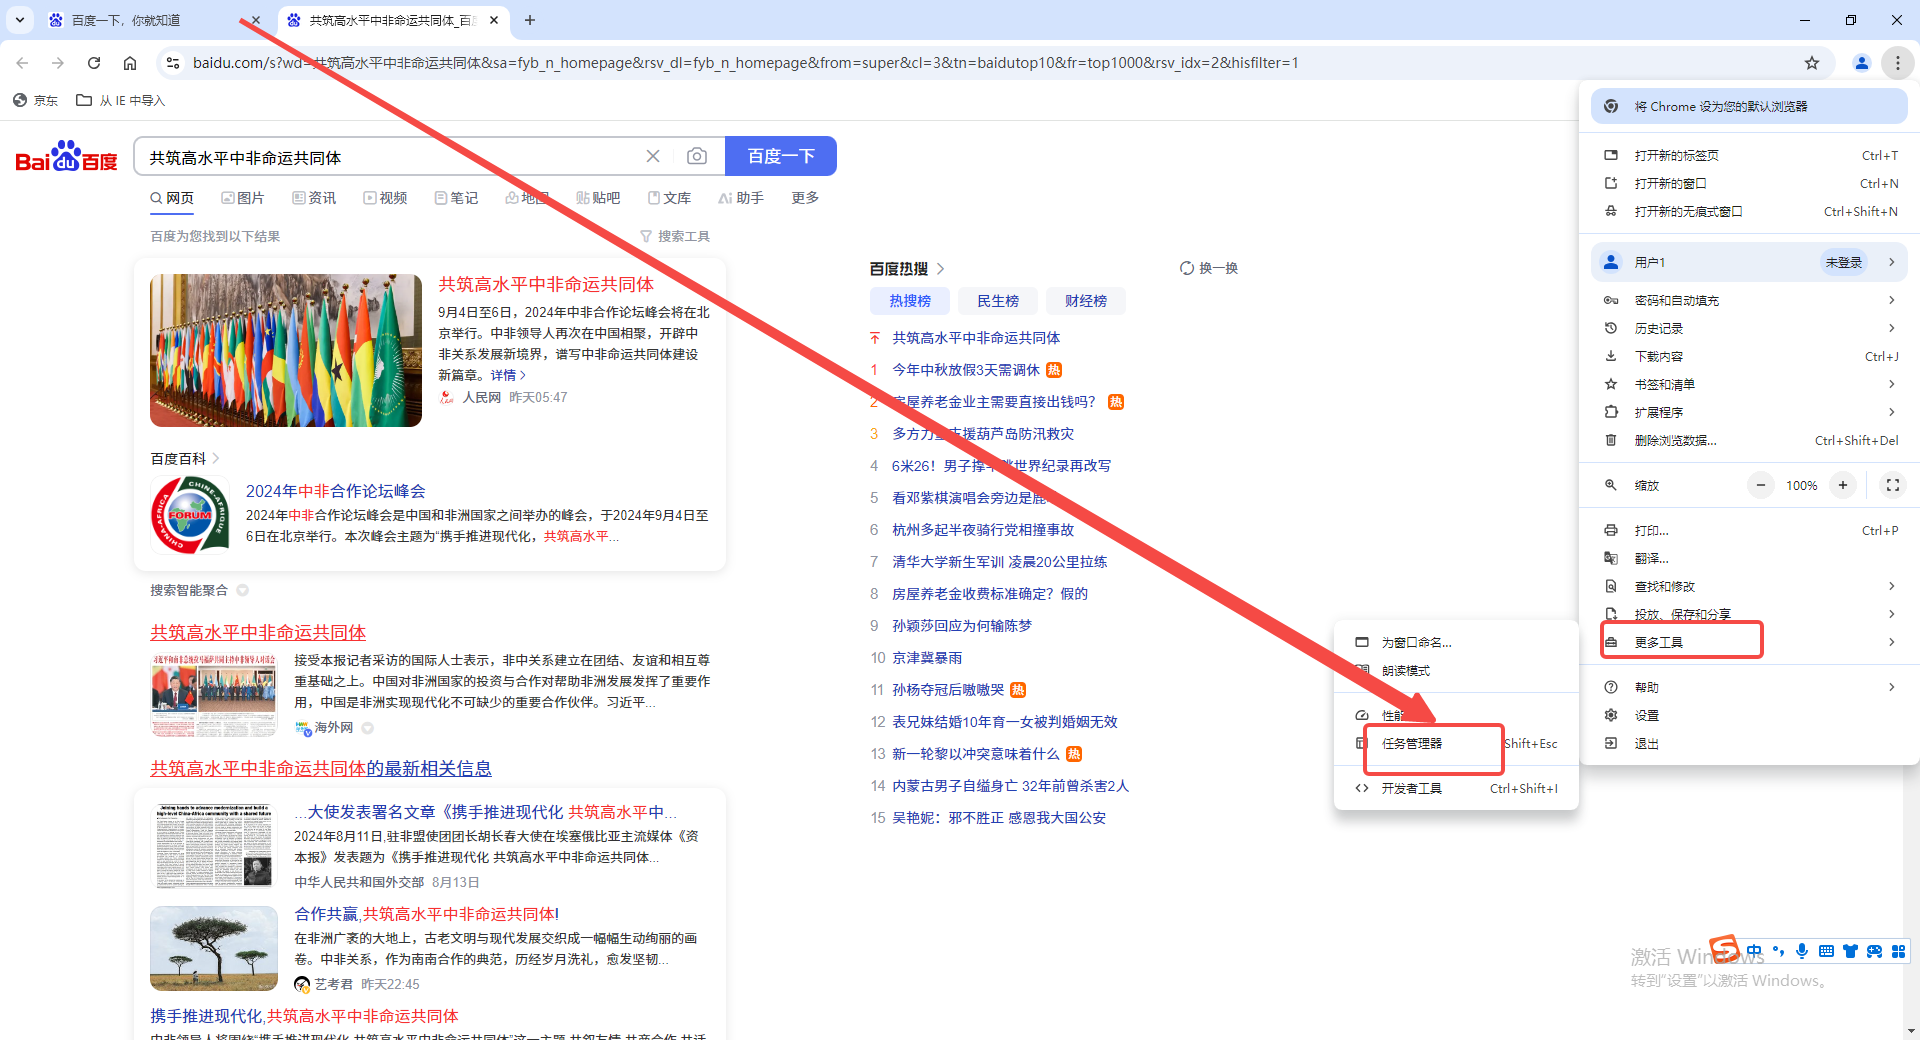Click the IME microphone voice icon
The width and height of the screenshot is (1920, 1040).
pyautogui.click(x=1802, y=951)
